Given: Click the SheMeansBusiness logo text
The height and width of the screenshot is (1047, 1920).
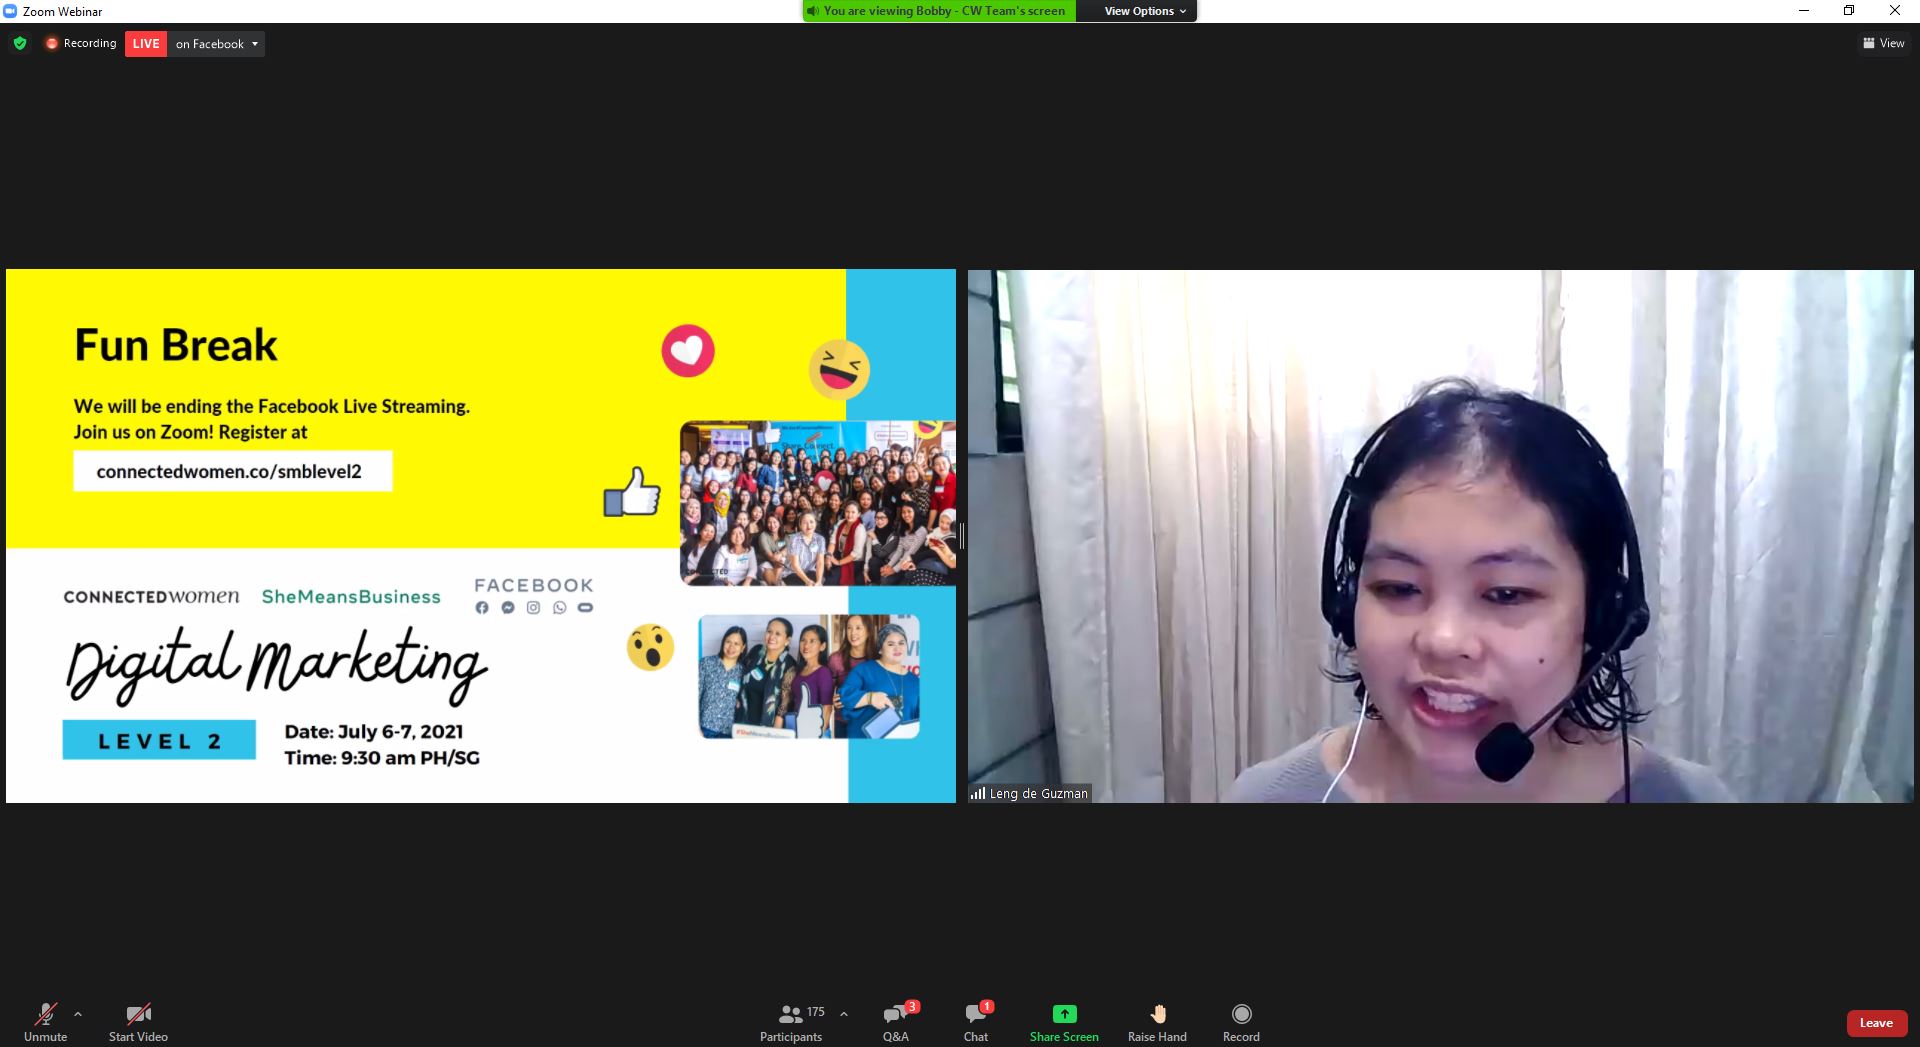Looking at the screenshot, I should pyautogui.click(x=351, y=596).
